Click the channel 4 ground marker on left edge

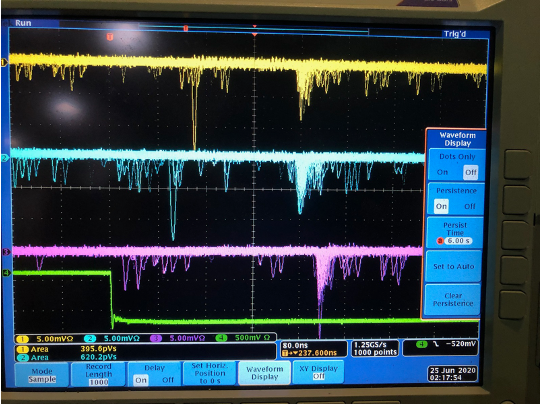6,273
